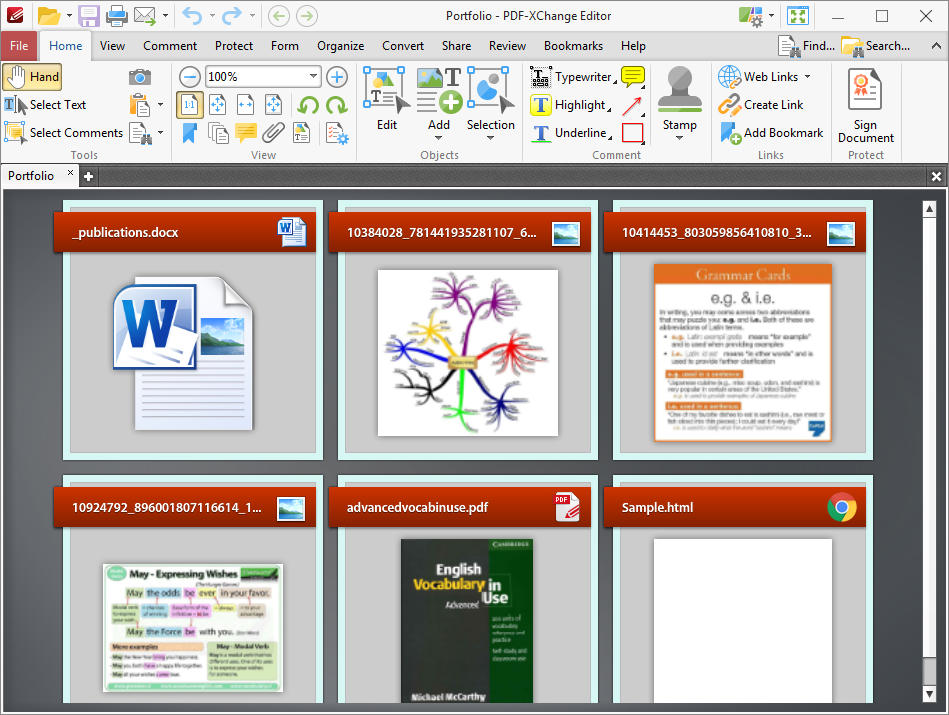Go to next view with green forward arrow
Screen dimensions: 949x715
click(x=307, y=16)
